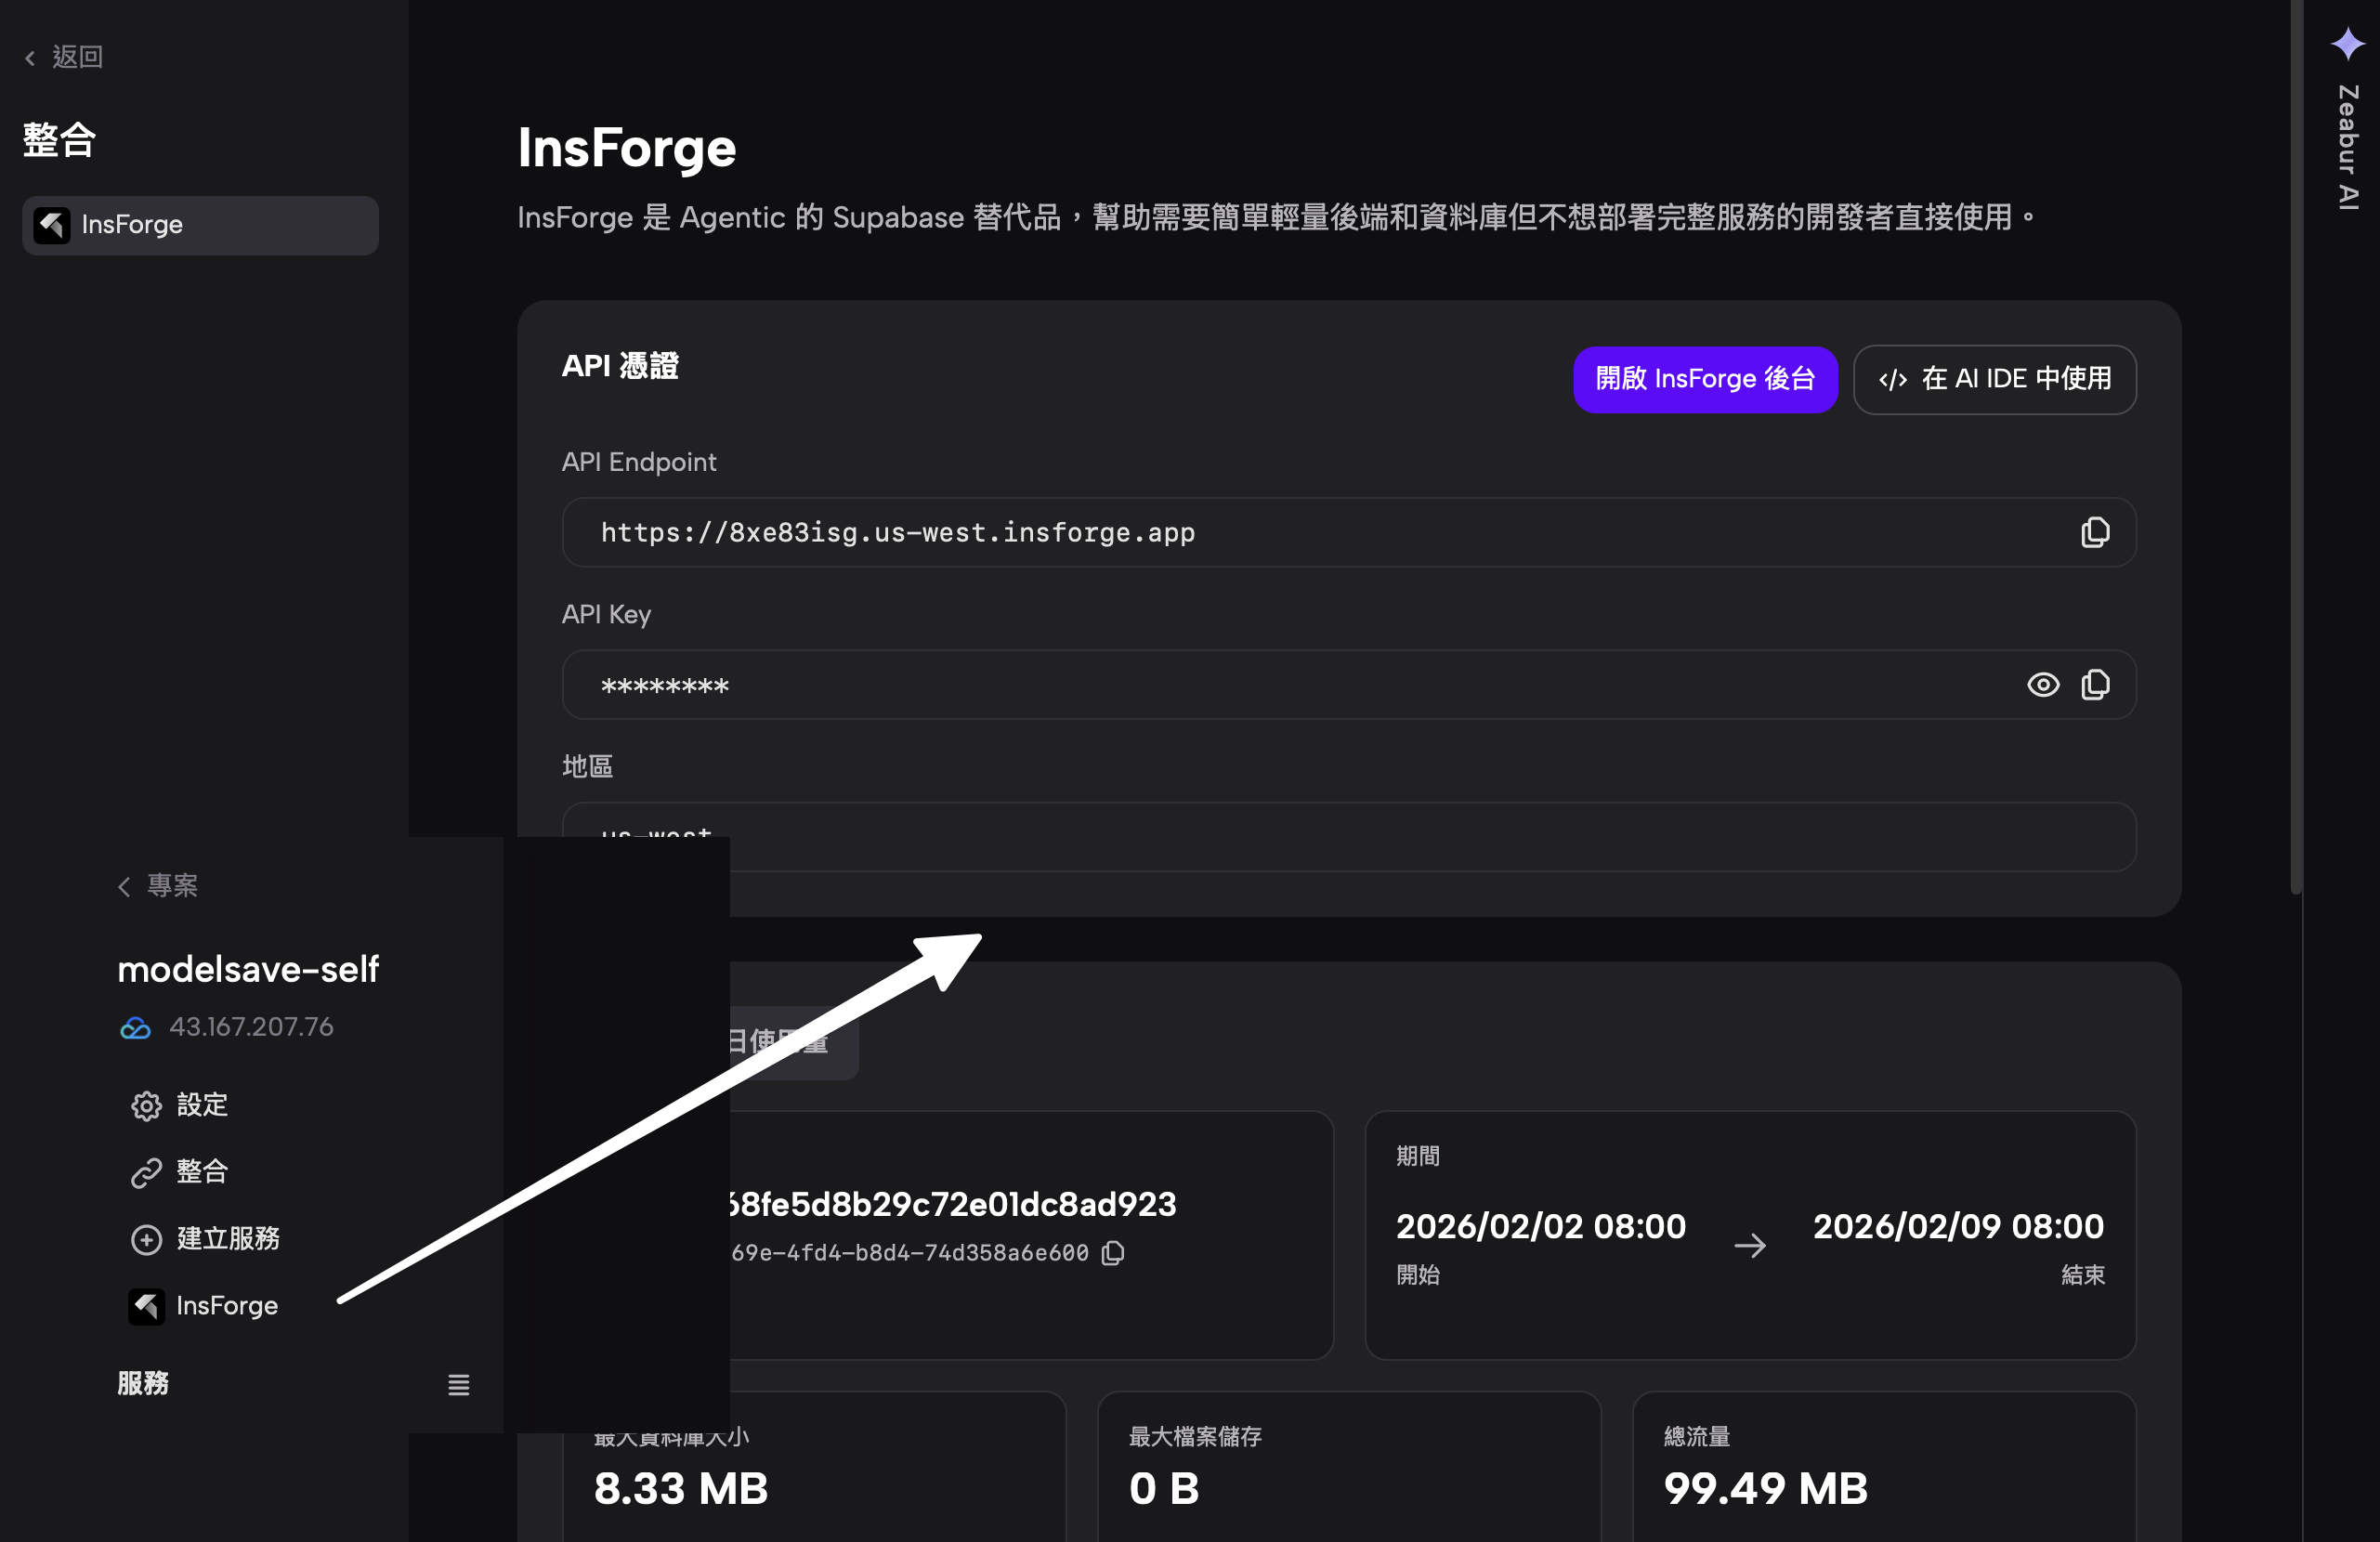Screen dimensions: 2380x1542
Task: Click the services list menu icon
Action: [x=458, y=1385]
